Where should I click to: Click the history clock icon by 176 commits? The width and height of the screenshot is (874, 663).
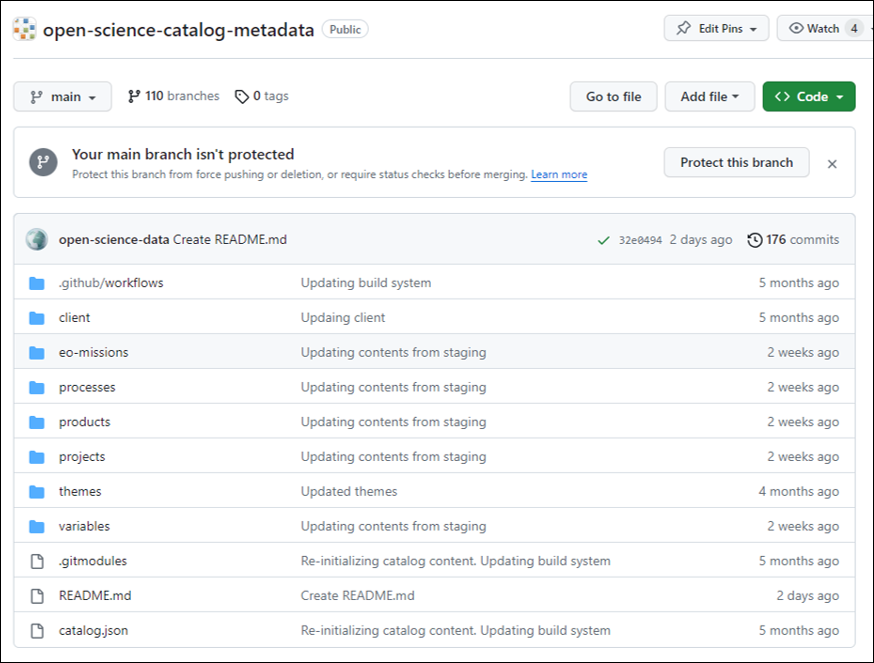point(755,240)
